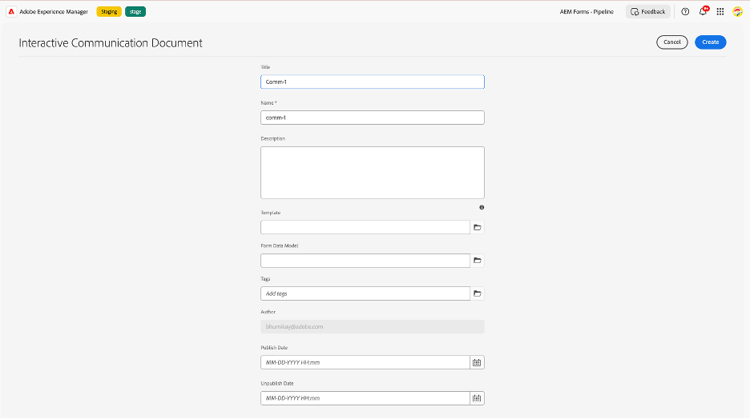Image resolution: width=750 pixels, height=419 pixels.
Task: Open the app switcher grid icon
Action: (x=720, y=12)
